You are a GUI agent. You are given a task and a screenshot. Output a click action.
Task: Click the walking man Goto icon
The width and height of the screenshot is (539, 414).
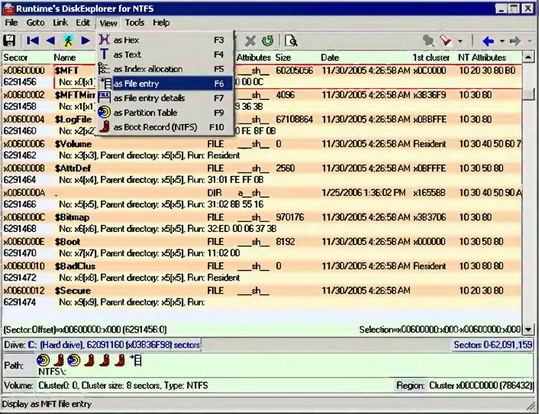(68, 41)
